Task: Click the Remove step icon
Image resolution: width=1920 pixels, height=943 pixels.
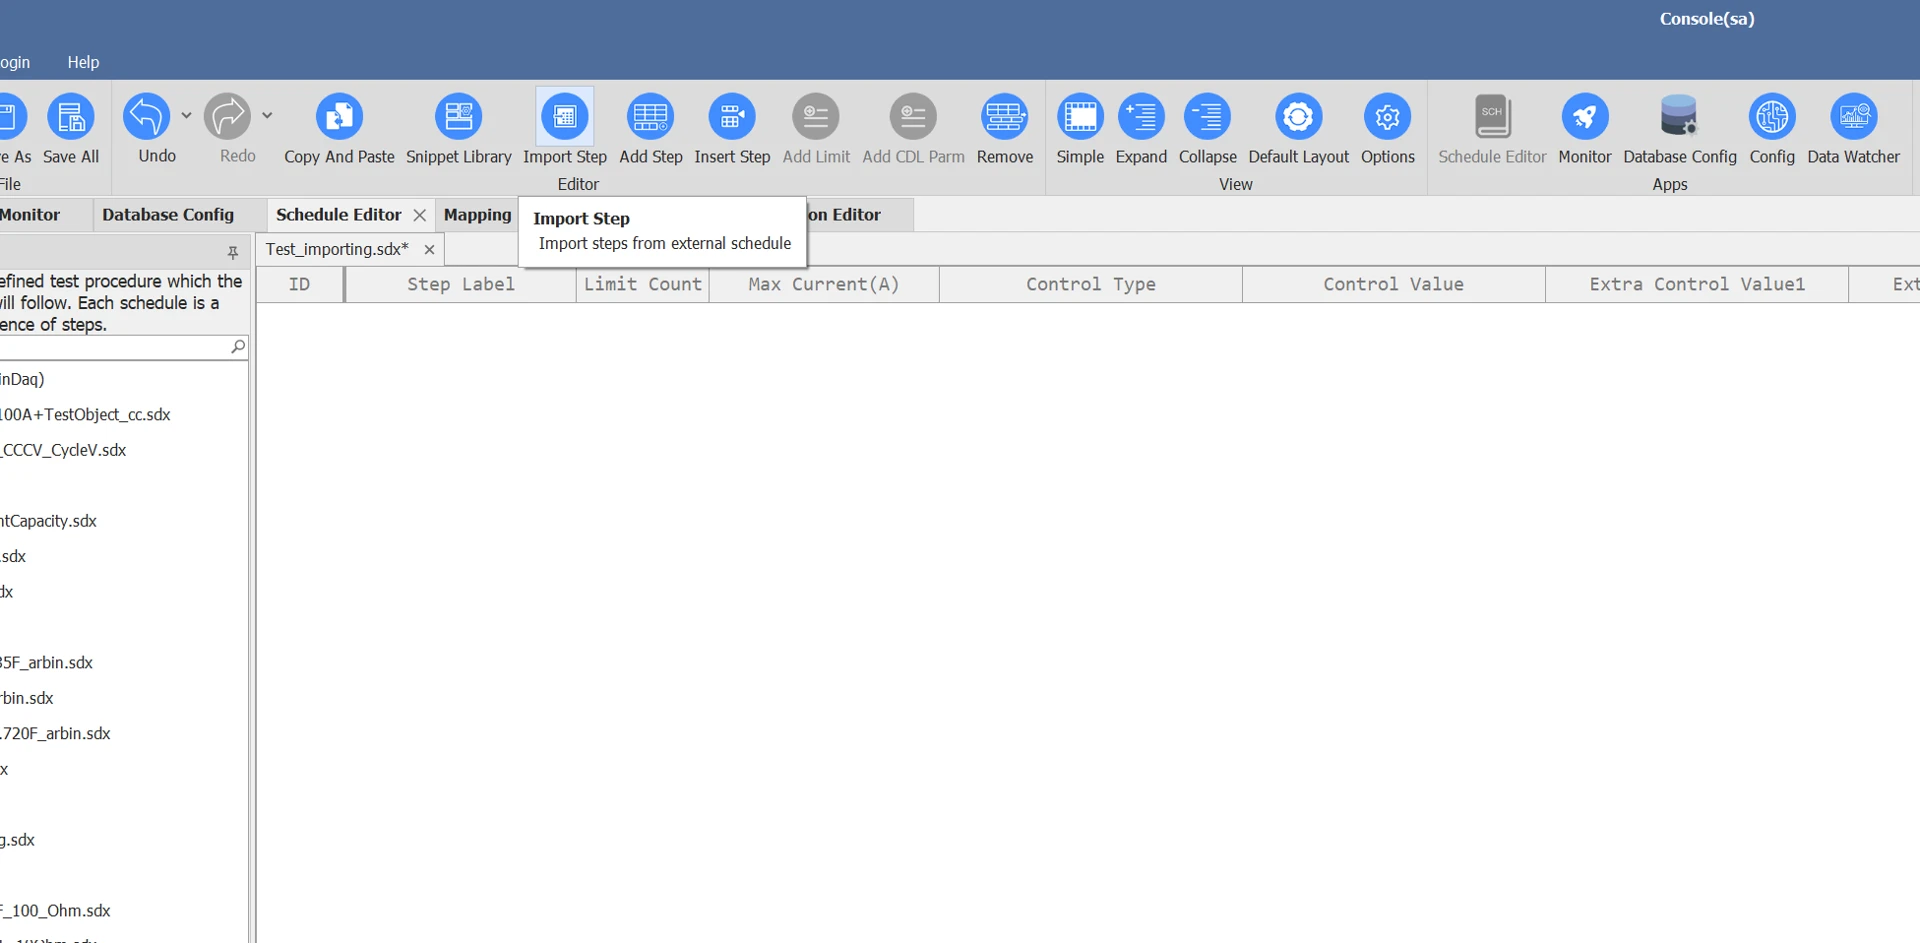Action: click(x=1005, y=117)
